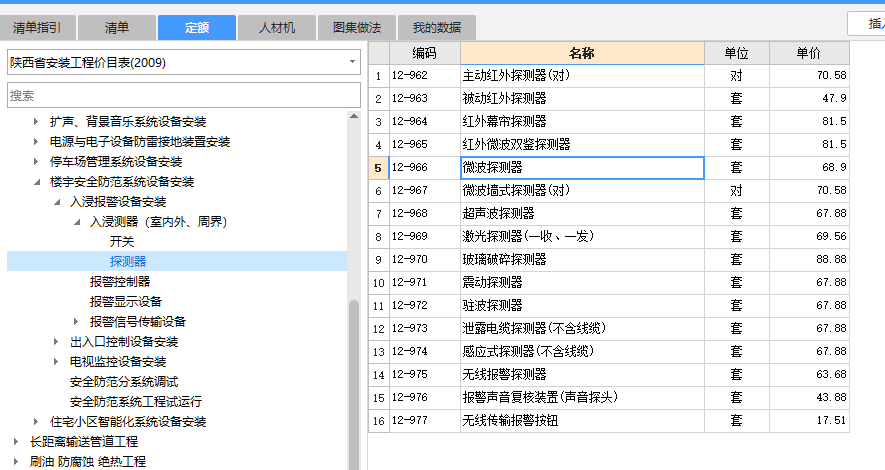Collapse 入侵测器（室内外、周界） node
This screenshot has height=470, width=885.
click(x=77, y=222)
